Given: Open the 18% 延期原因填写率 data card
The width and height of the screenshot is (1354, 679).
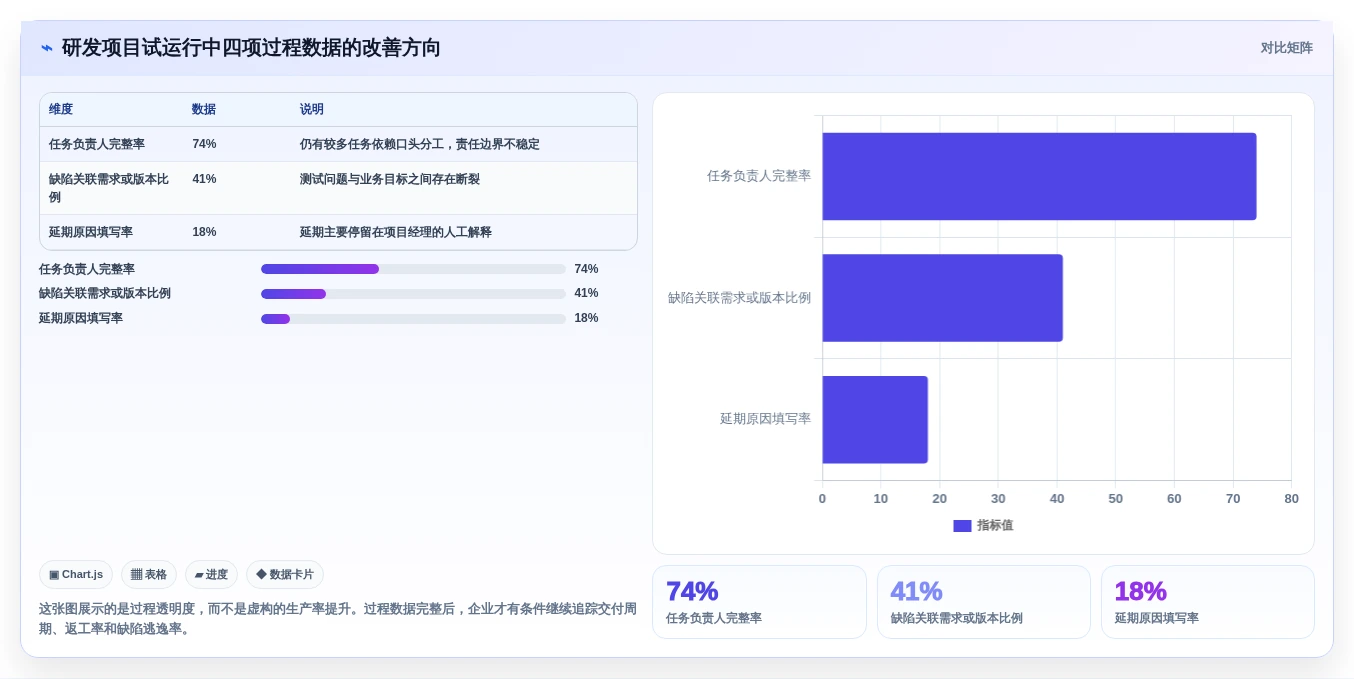Looking at the screenshot, I should [1208, 602].
